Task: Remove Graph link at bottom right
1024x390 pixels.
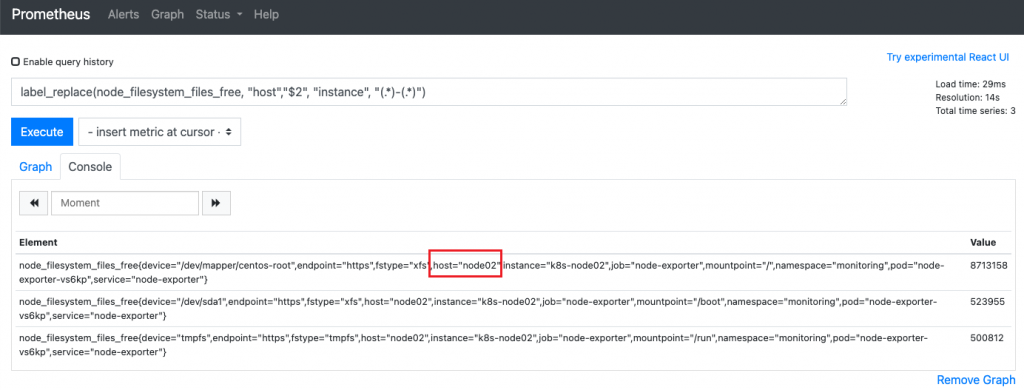Action: tap(976, 380)
